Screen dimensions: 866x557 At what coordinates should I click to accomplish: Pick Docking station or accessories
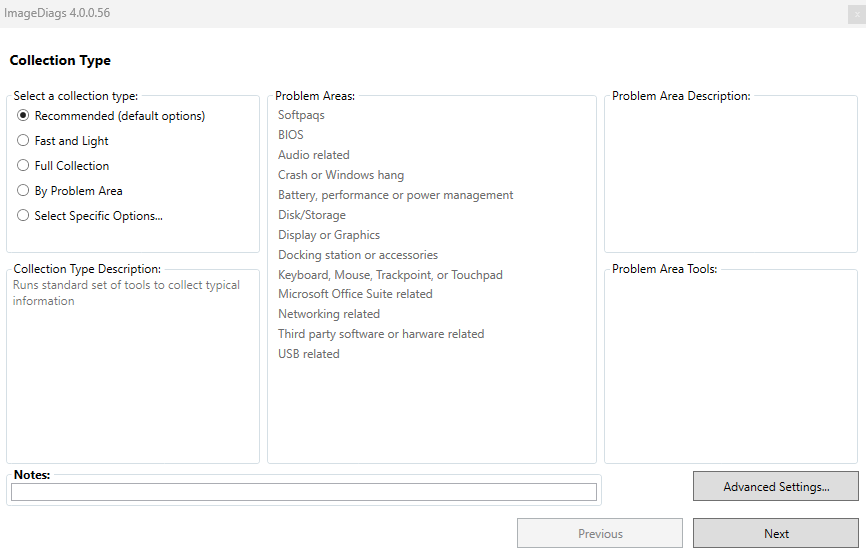(358, 255)
